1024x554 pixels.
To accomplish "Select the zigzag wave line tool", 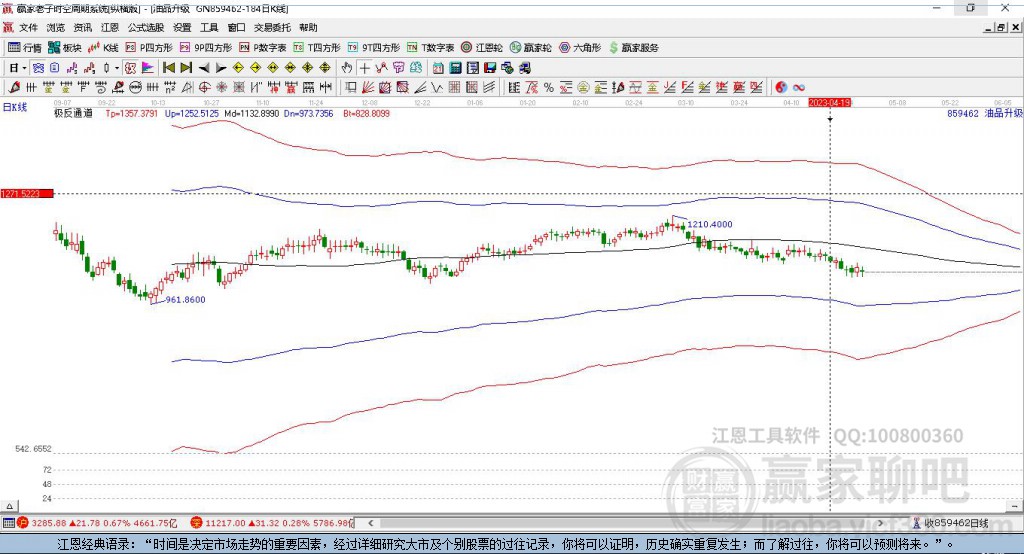I will 438,88.
